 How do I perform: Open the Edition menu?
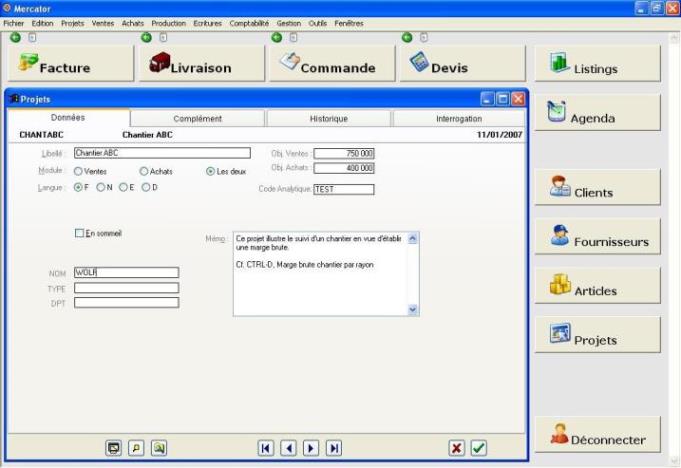pos(43,23)
